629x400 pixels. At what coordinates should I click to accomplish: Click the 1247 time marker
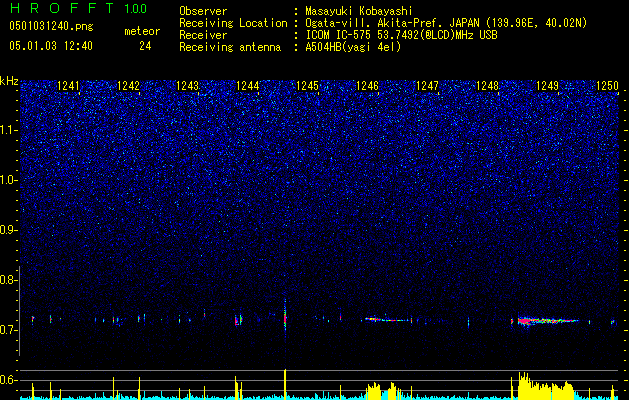coord(428,86)
